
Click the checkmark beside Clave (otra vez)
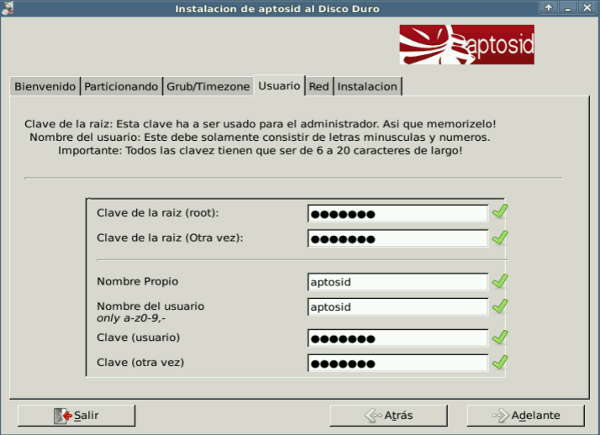tap(500, 361)
